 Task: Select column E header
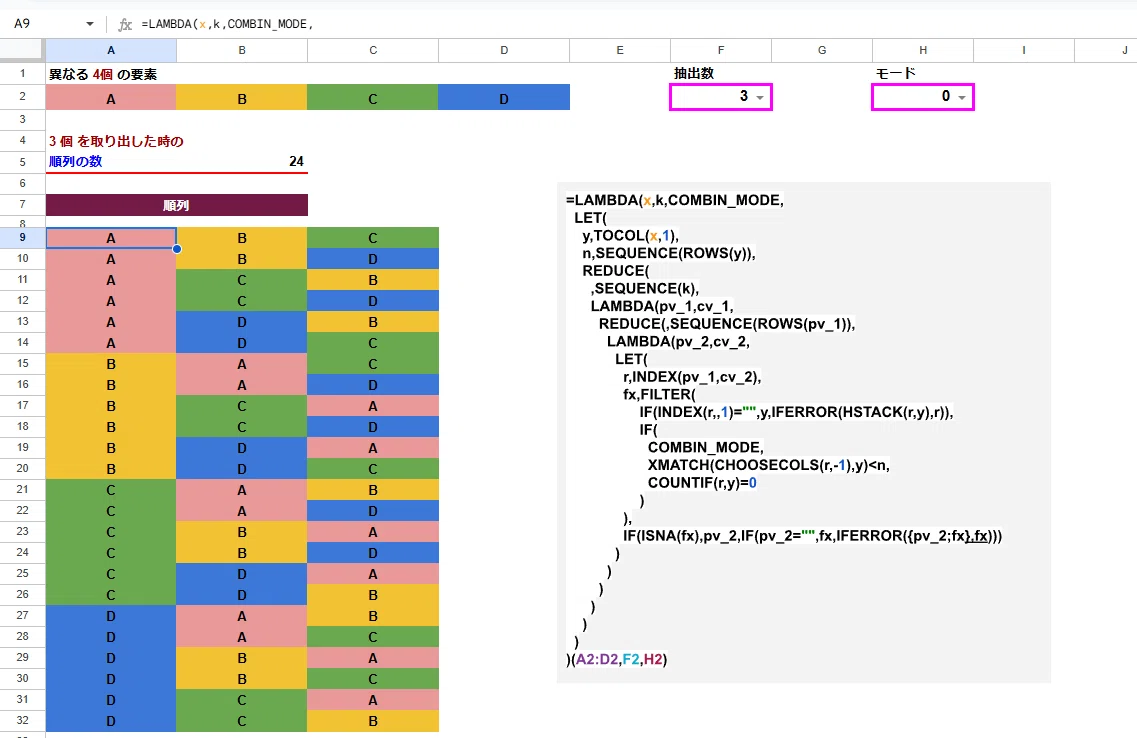(x=620, y=50)
